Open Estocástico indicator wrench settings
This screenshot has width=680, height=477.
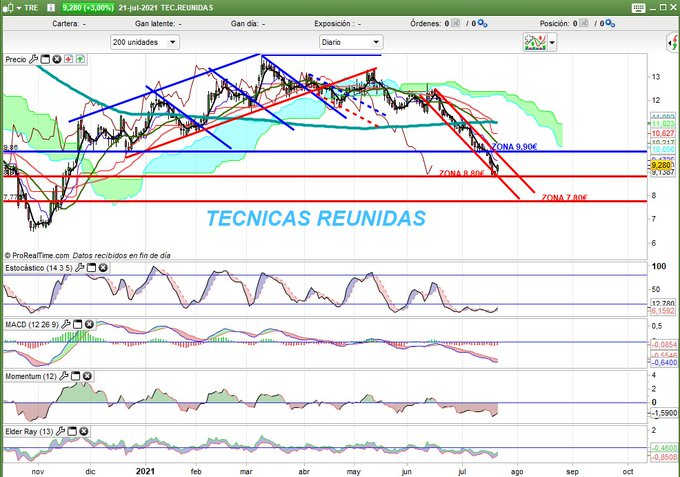pyautogui.click(x=79, y=268)
